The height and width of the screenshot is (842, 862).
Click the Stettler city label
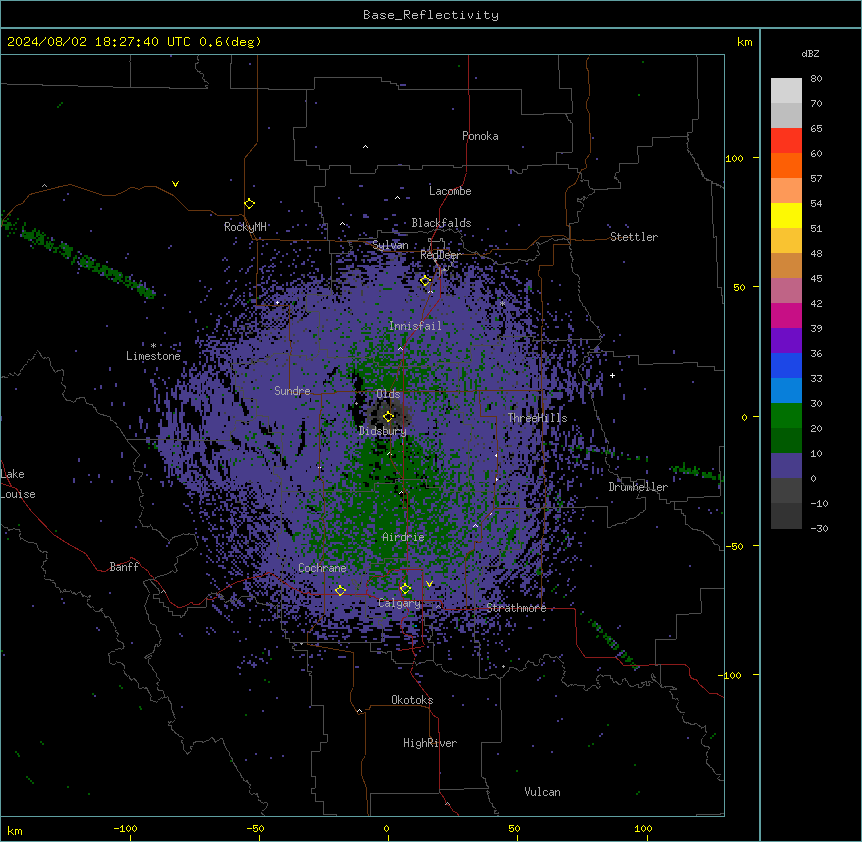[x=634, y=237]
